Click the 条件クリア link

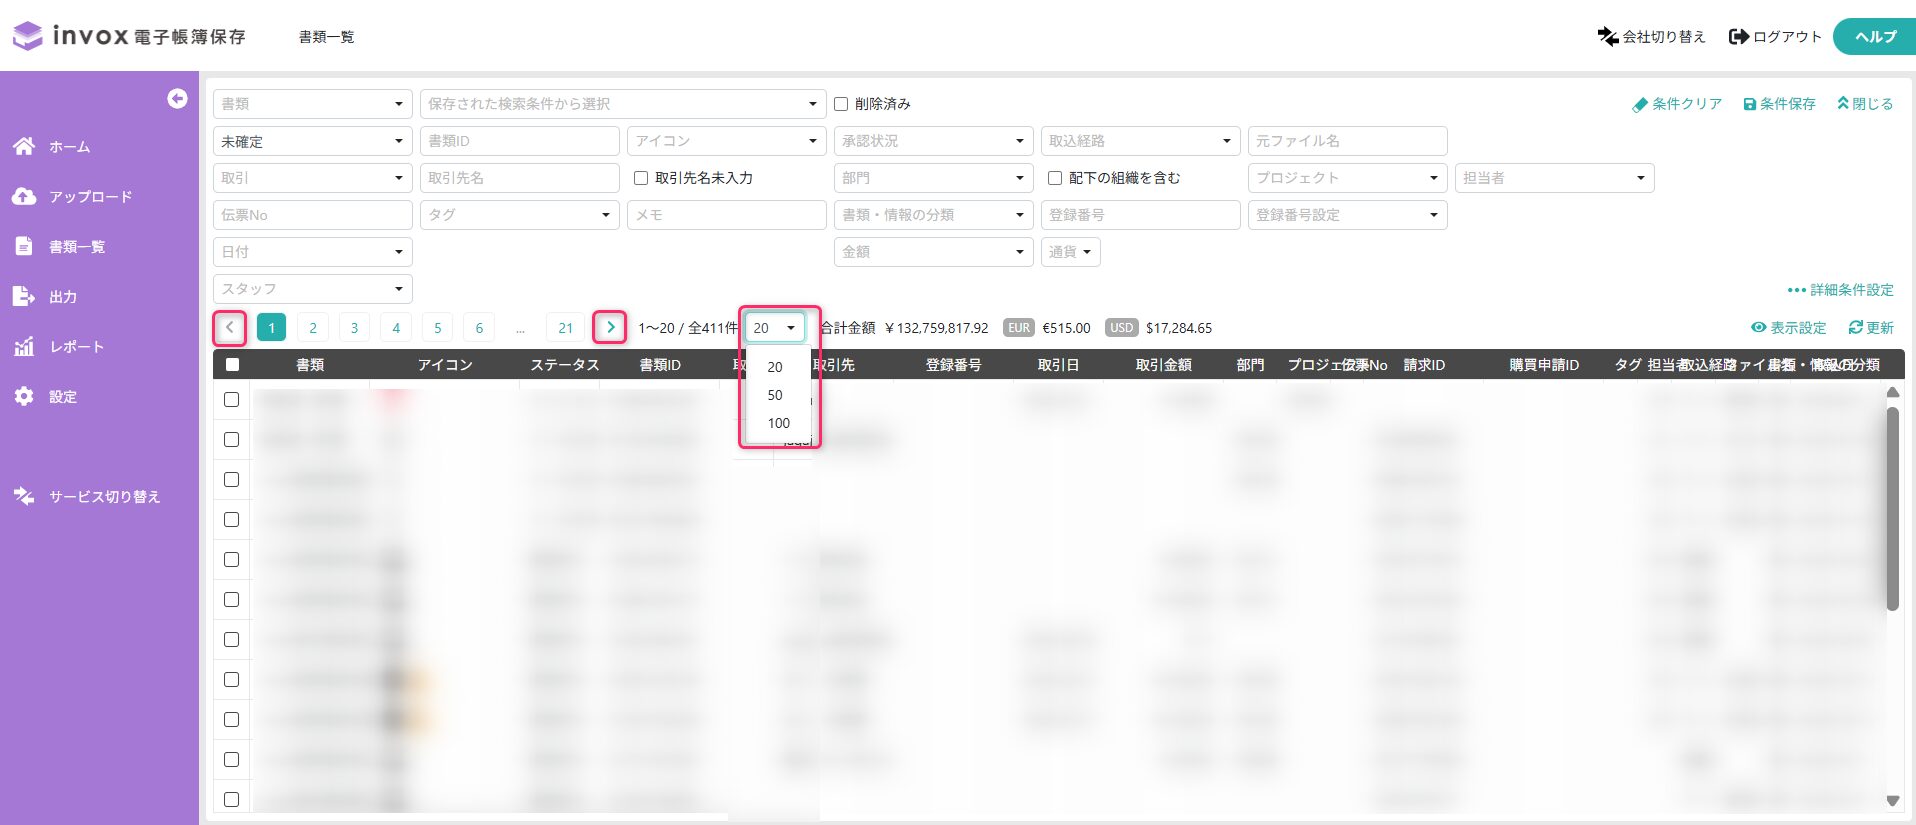coord(1677,104)
